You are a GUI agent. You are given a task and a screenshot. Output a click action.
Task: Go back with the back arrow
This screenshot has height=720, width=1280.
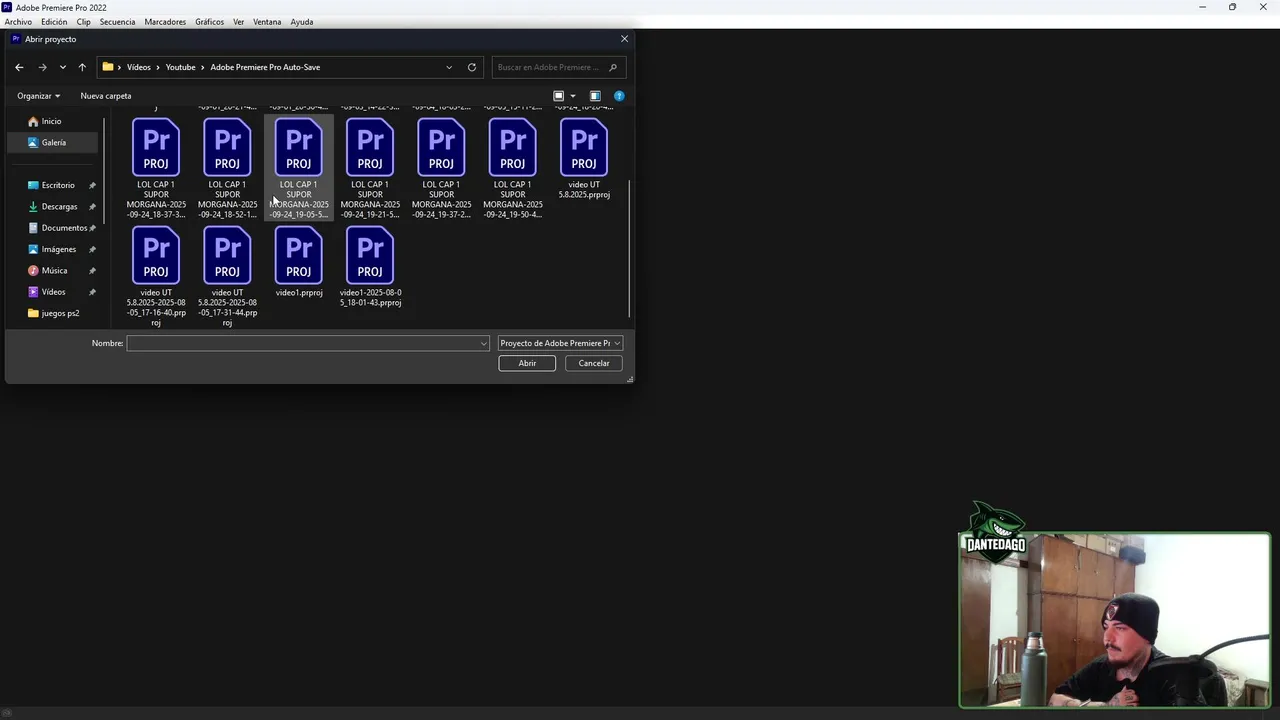[x=19, y=67]
